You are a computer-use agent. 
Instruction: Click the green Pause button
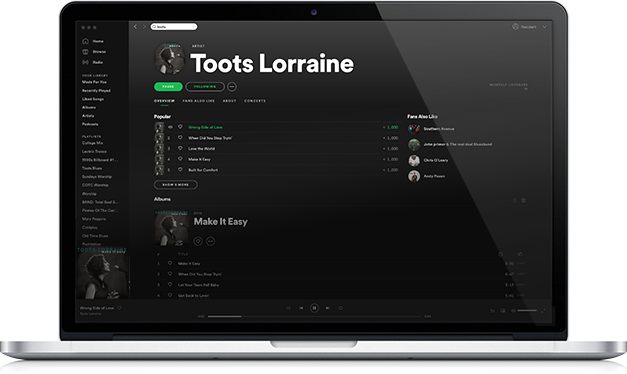(168, 86)
